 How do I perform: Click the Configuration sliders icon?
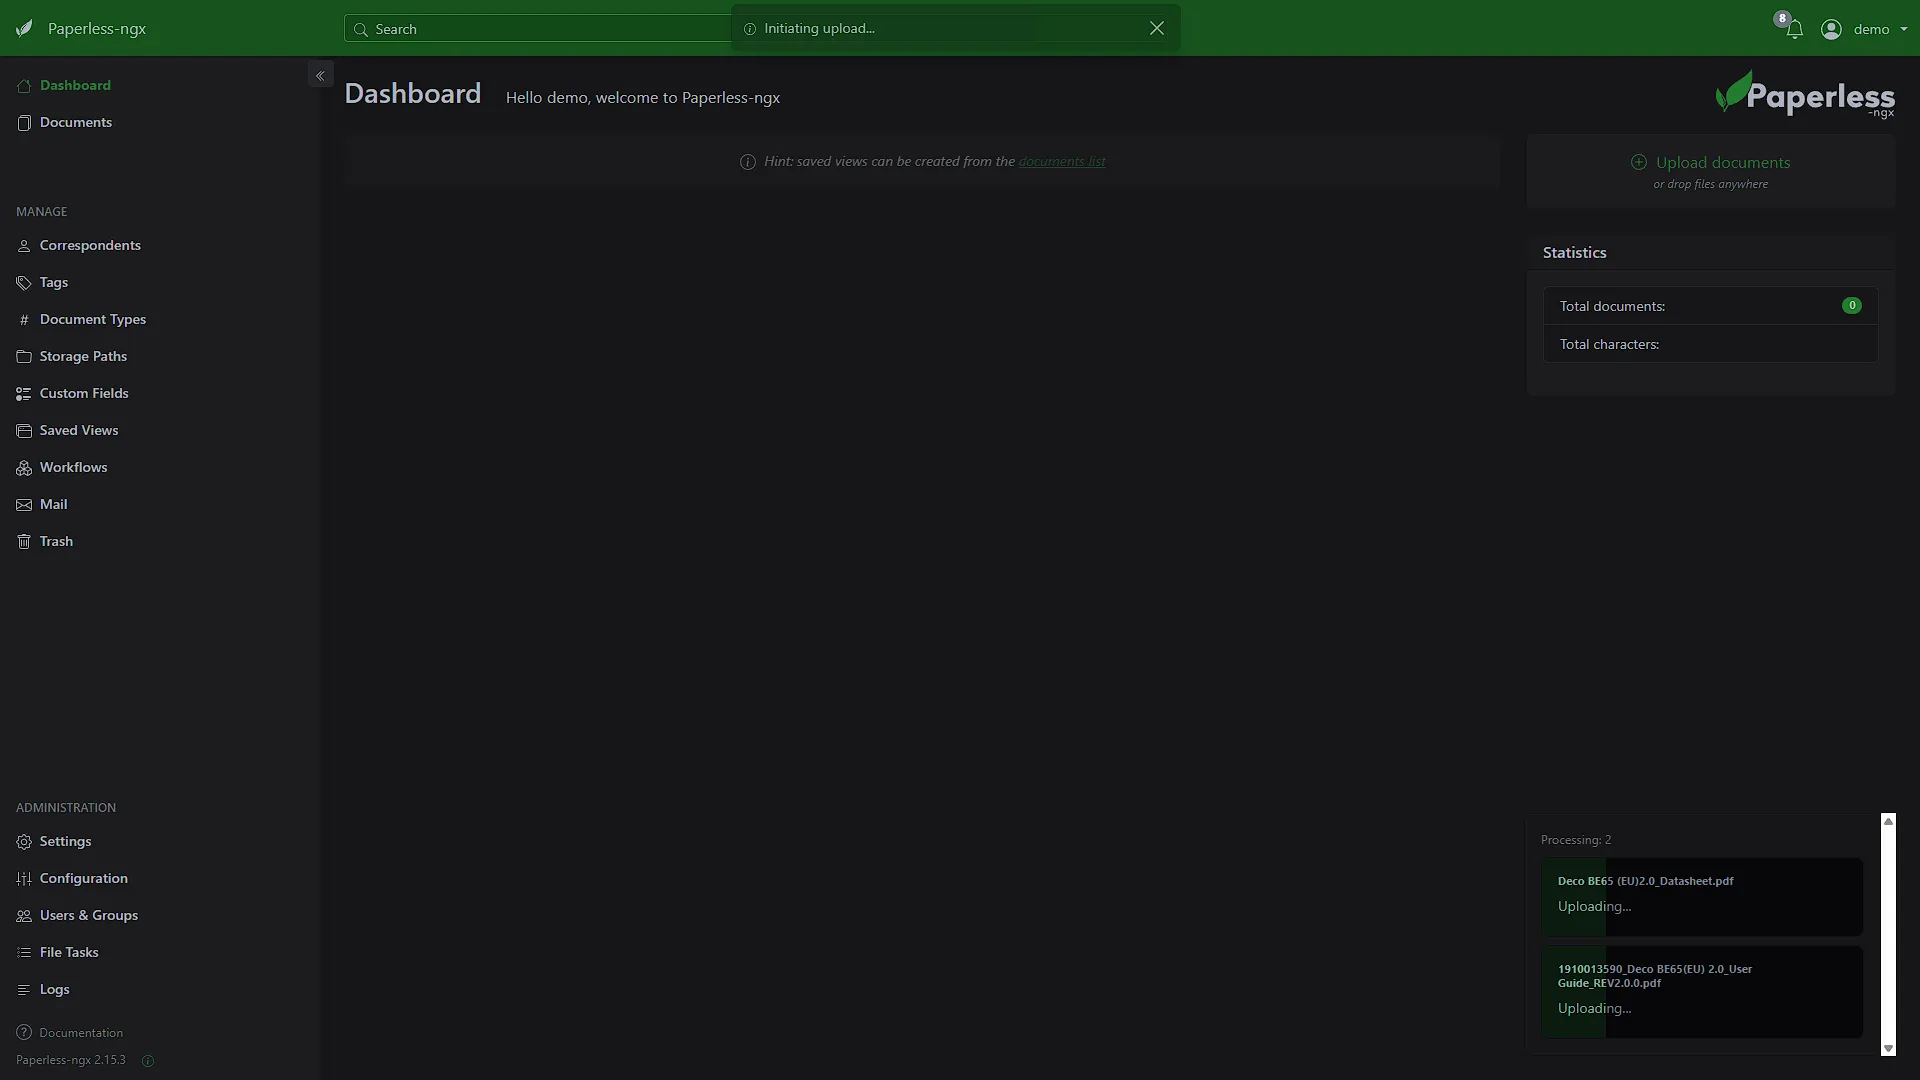(x=24, y=878)
